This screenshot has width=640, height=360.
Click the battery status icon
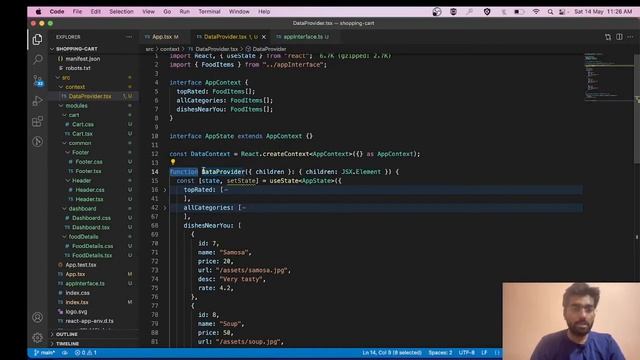tap(518, 12)
